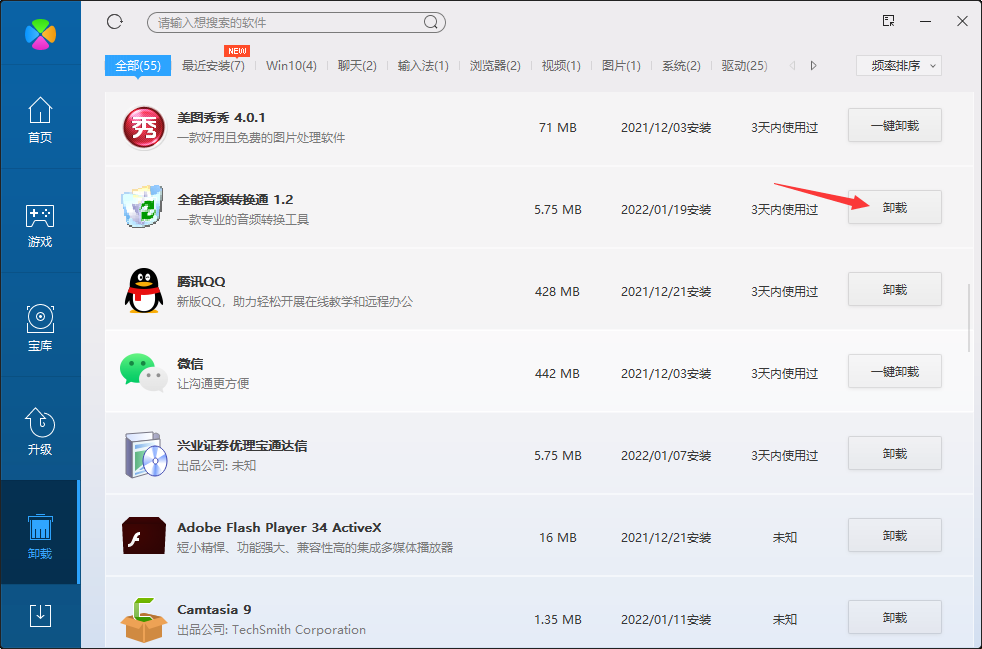This screenshot has height=649, width=982.
Task: Click the 兴业证券优理宝通达信 installer icon
Action: pyautogui.click(x=145, y=455)
